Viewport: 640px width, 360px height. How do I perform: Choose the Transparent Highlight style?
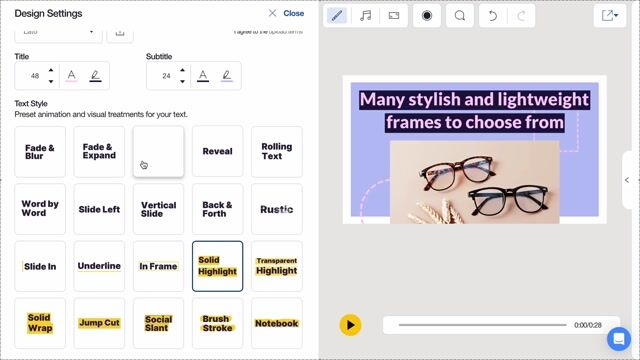click(x=277, y=266)
